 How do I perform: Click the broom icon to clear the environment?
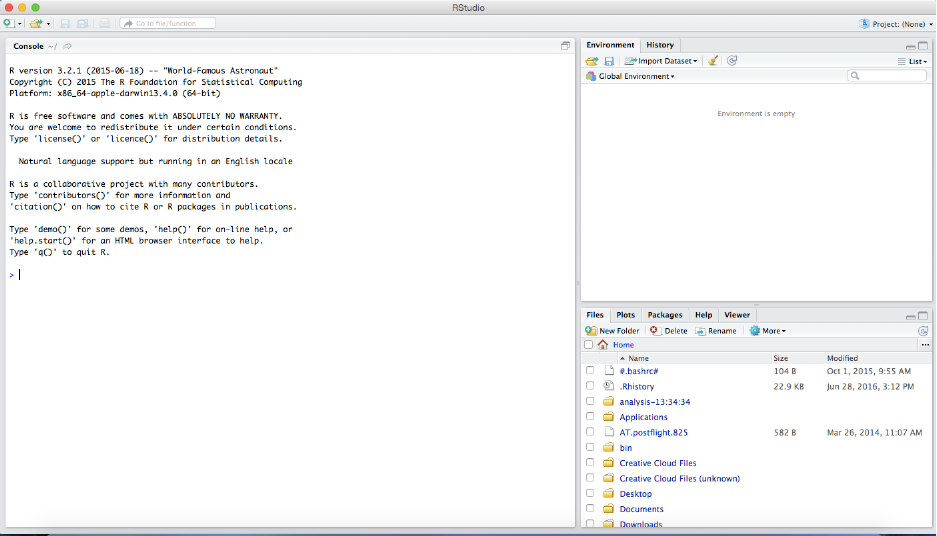coord(713,61)
